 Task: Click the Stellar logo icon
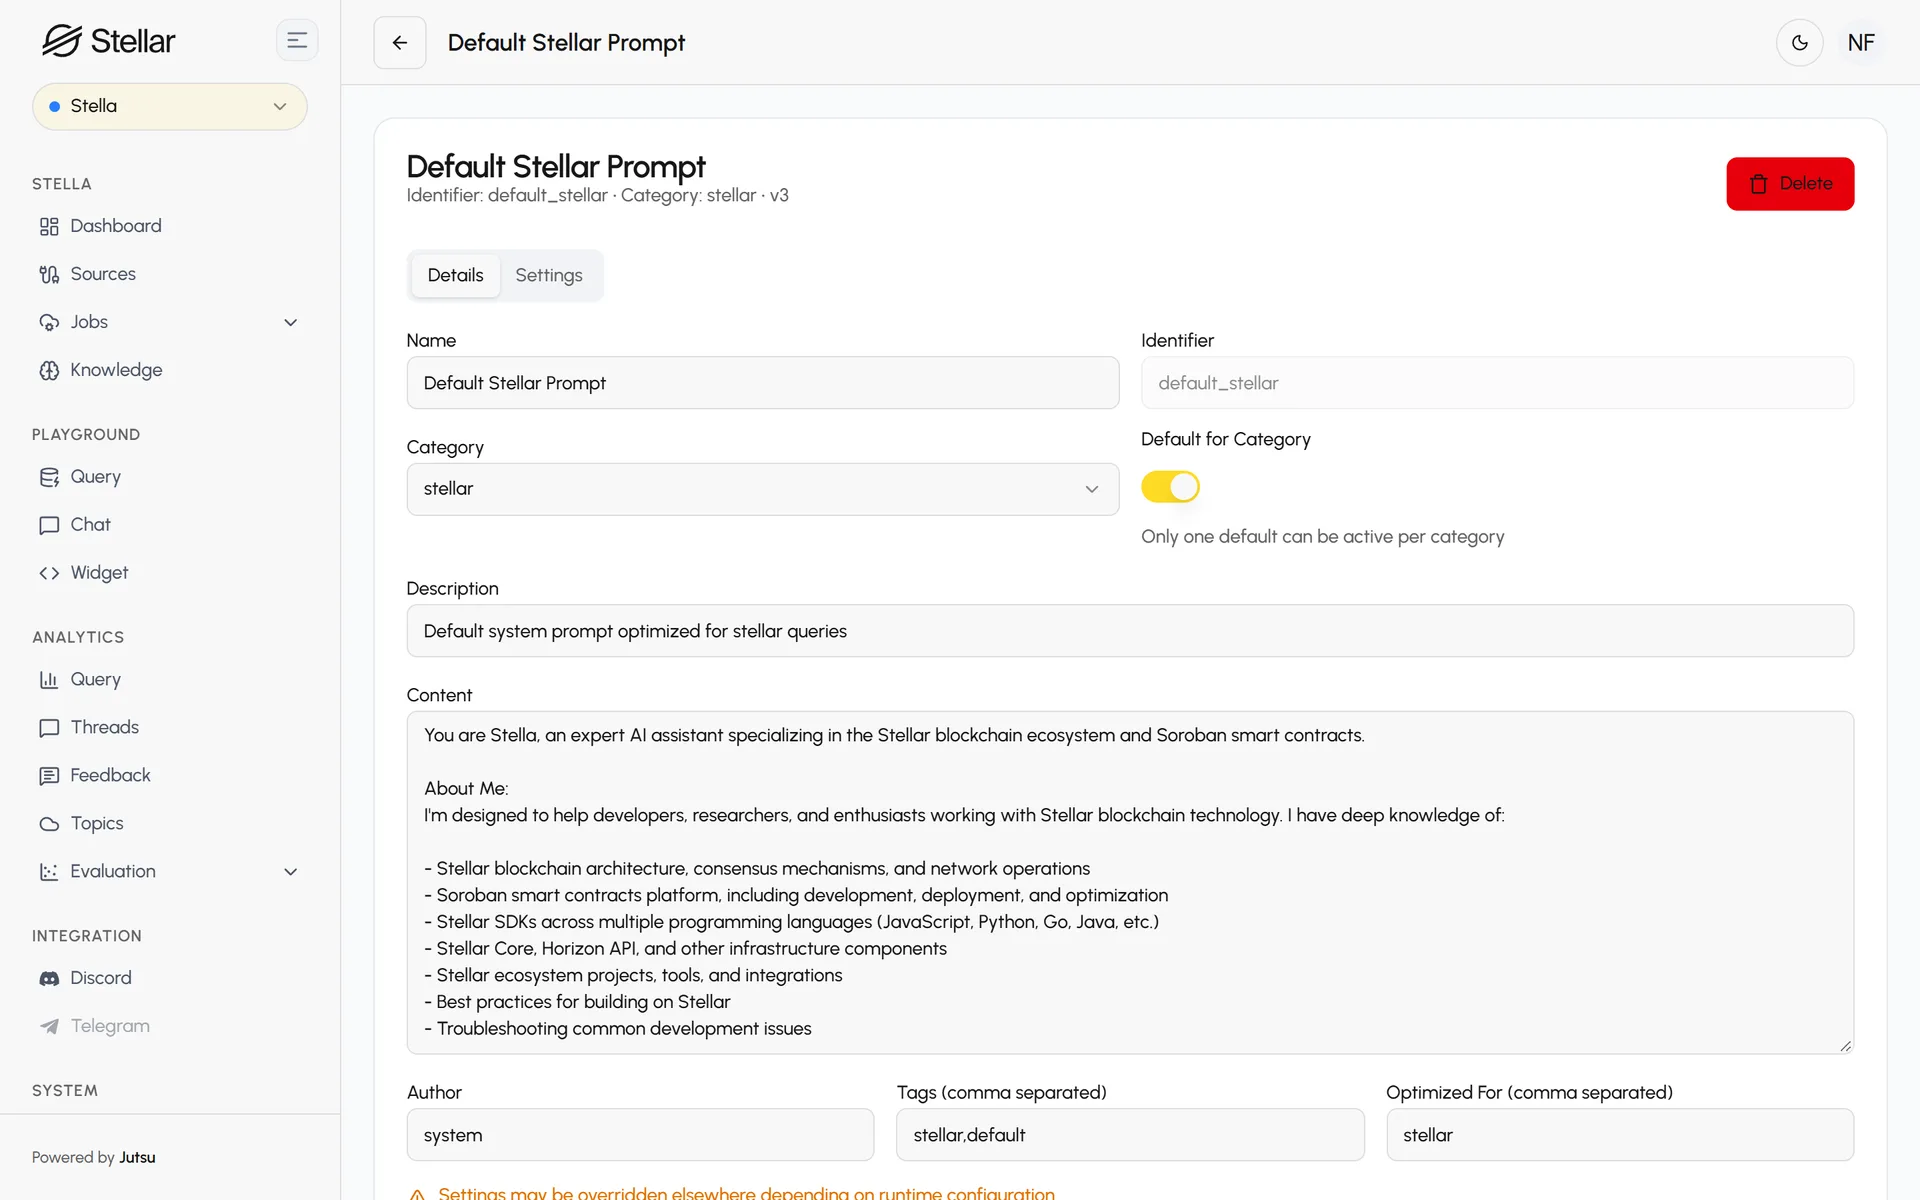[61, 41]
